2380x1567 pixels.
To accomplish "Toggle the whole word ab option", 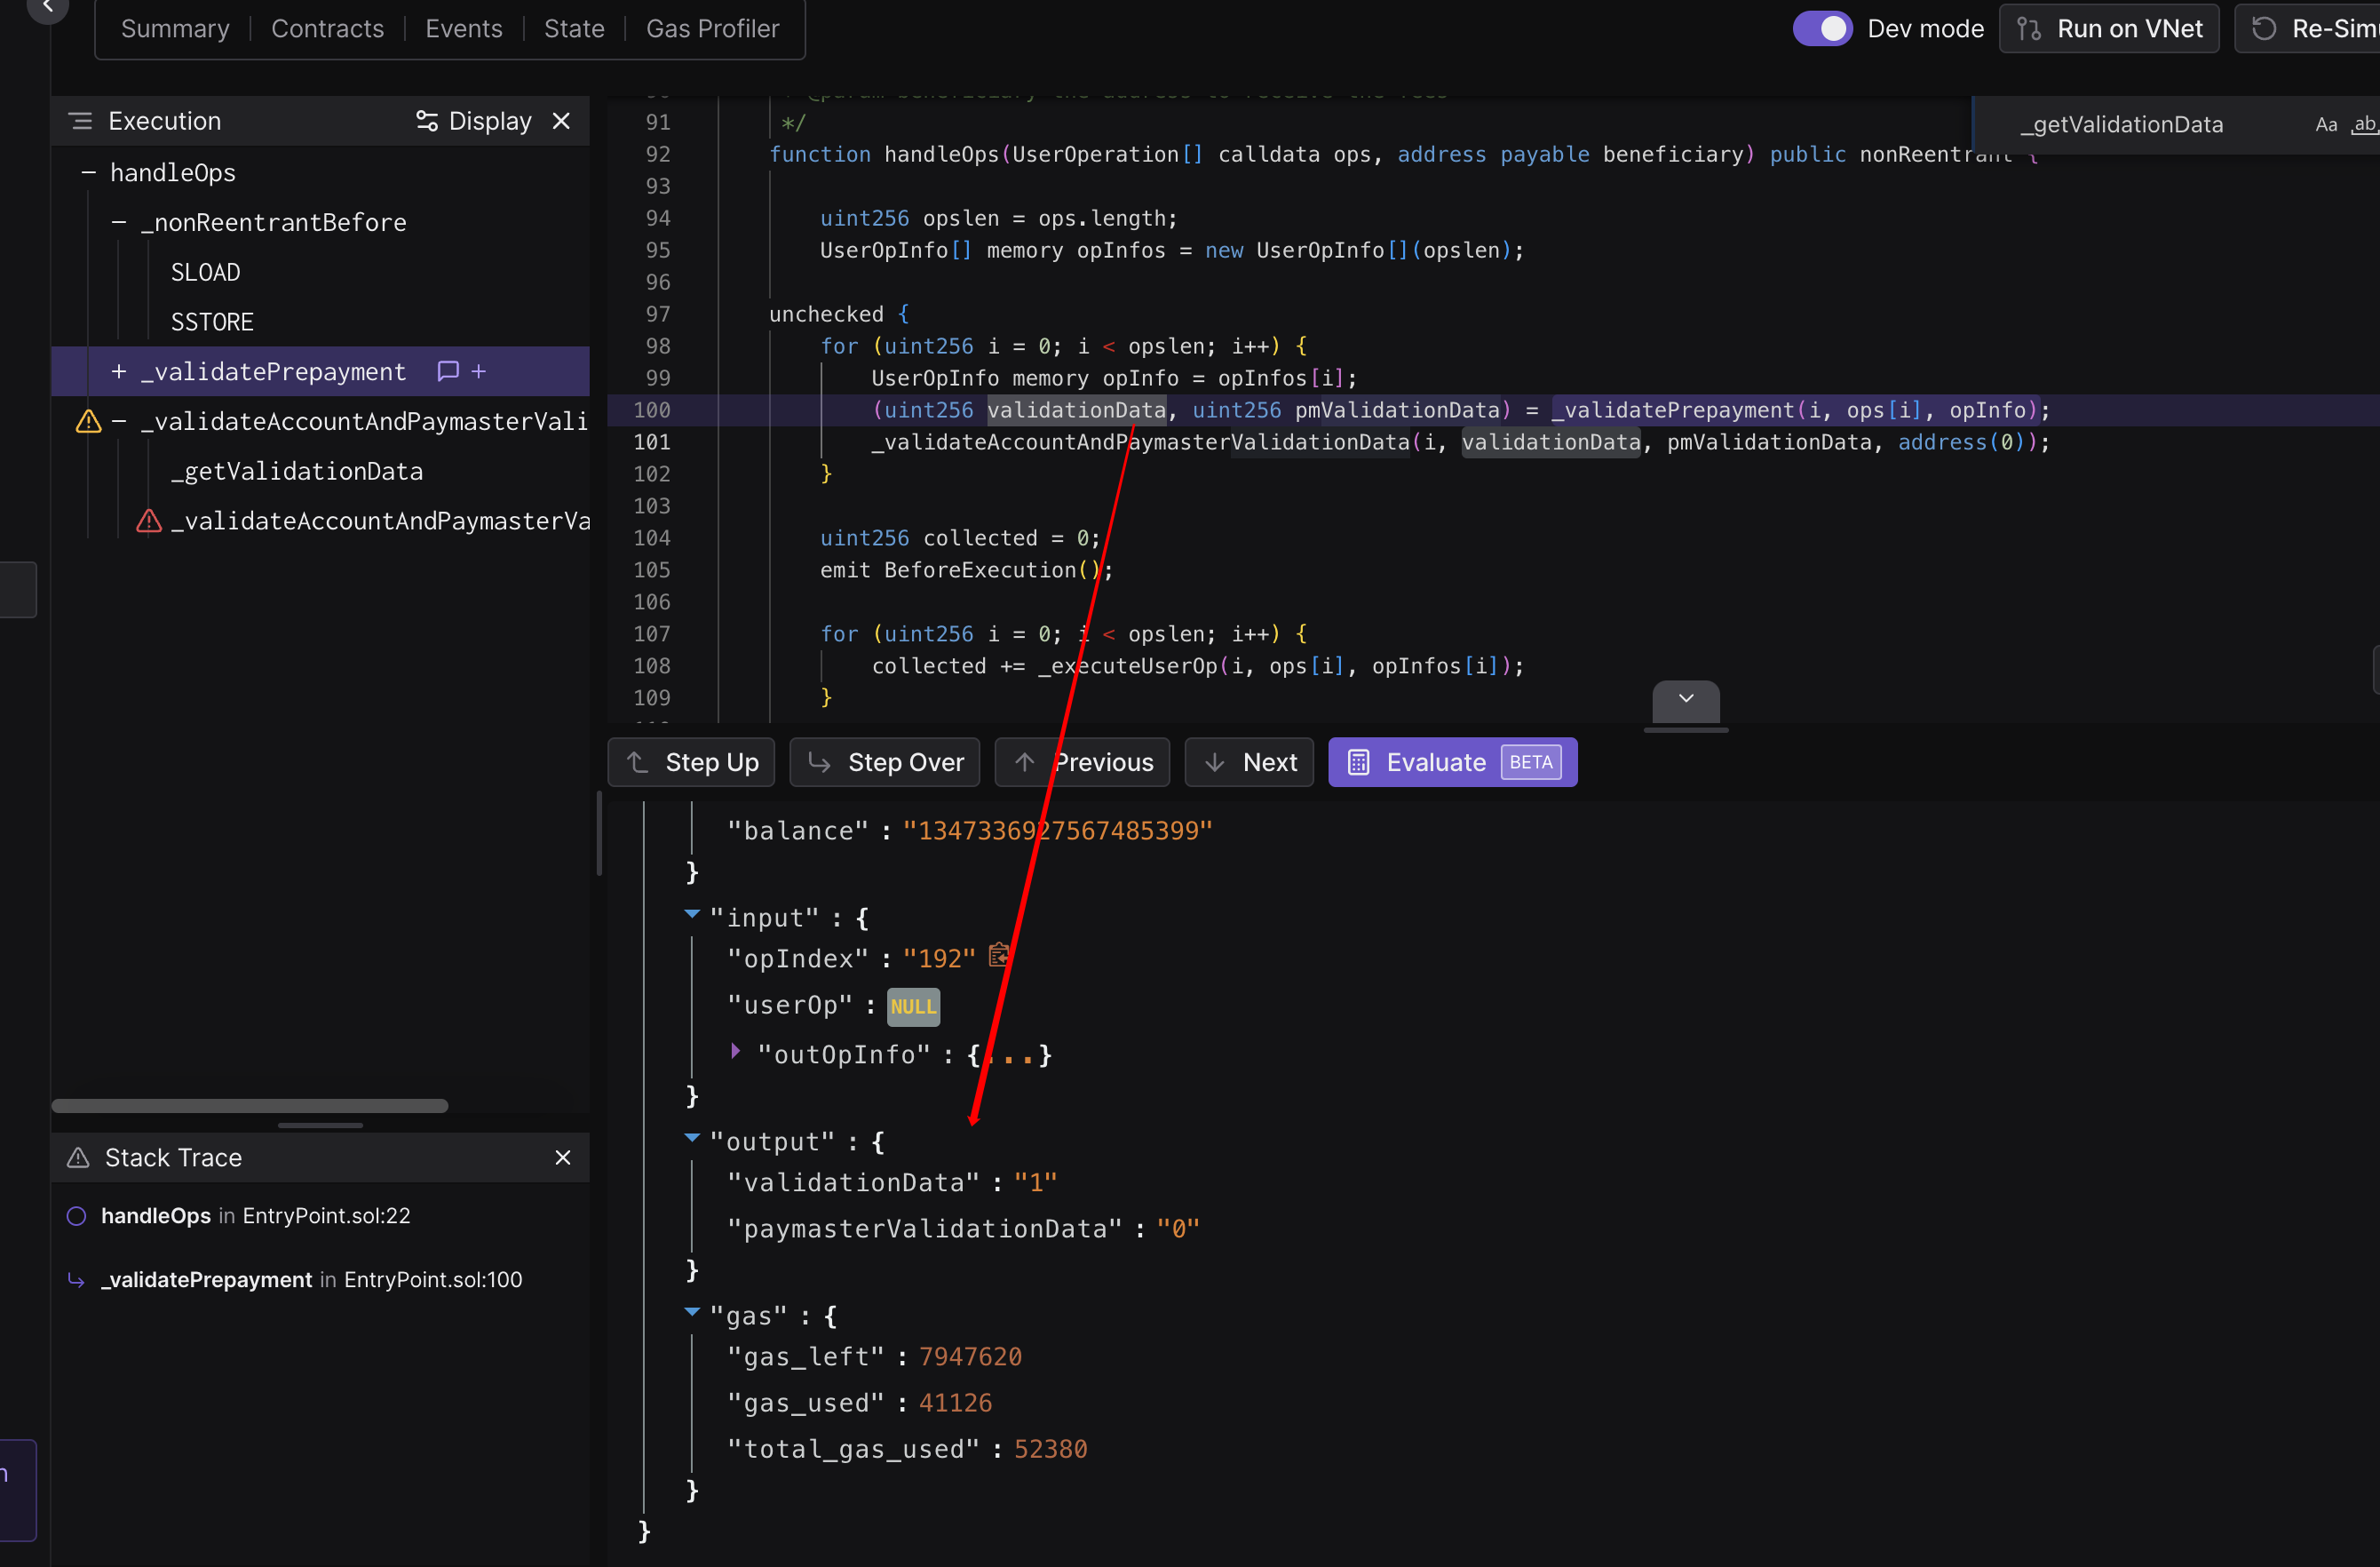I will pyautogui.click(x=2363, y=124).
